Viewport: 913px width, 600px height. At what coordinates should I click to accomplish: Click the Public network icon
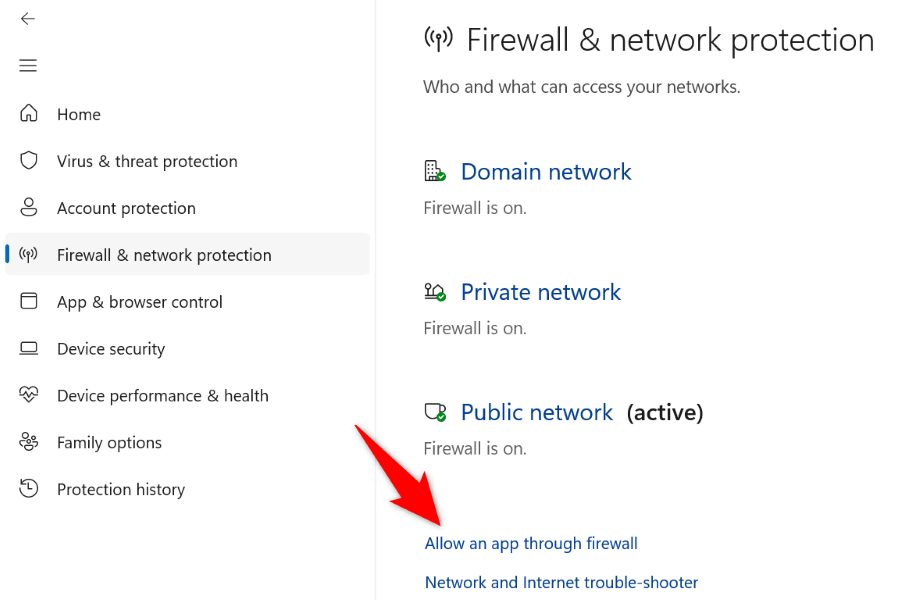[x=434, y=413]
